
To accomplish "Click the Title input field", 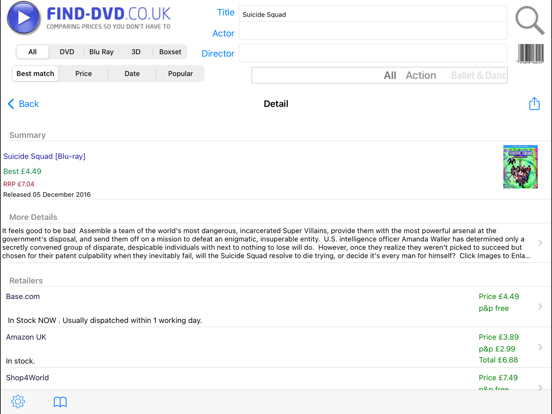I will 373,14.
